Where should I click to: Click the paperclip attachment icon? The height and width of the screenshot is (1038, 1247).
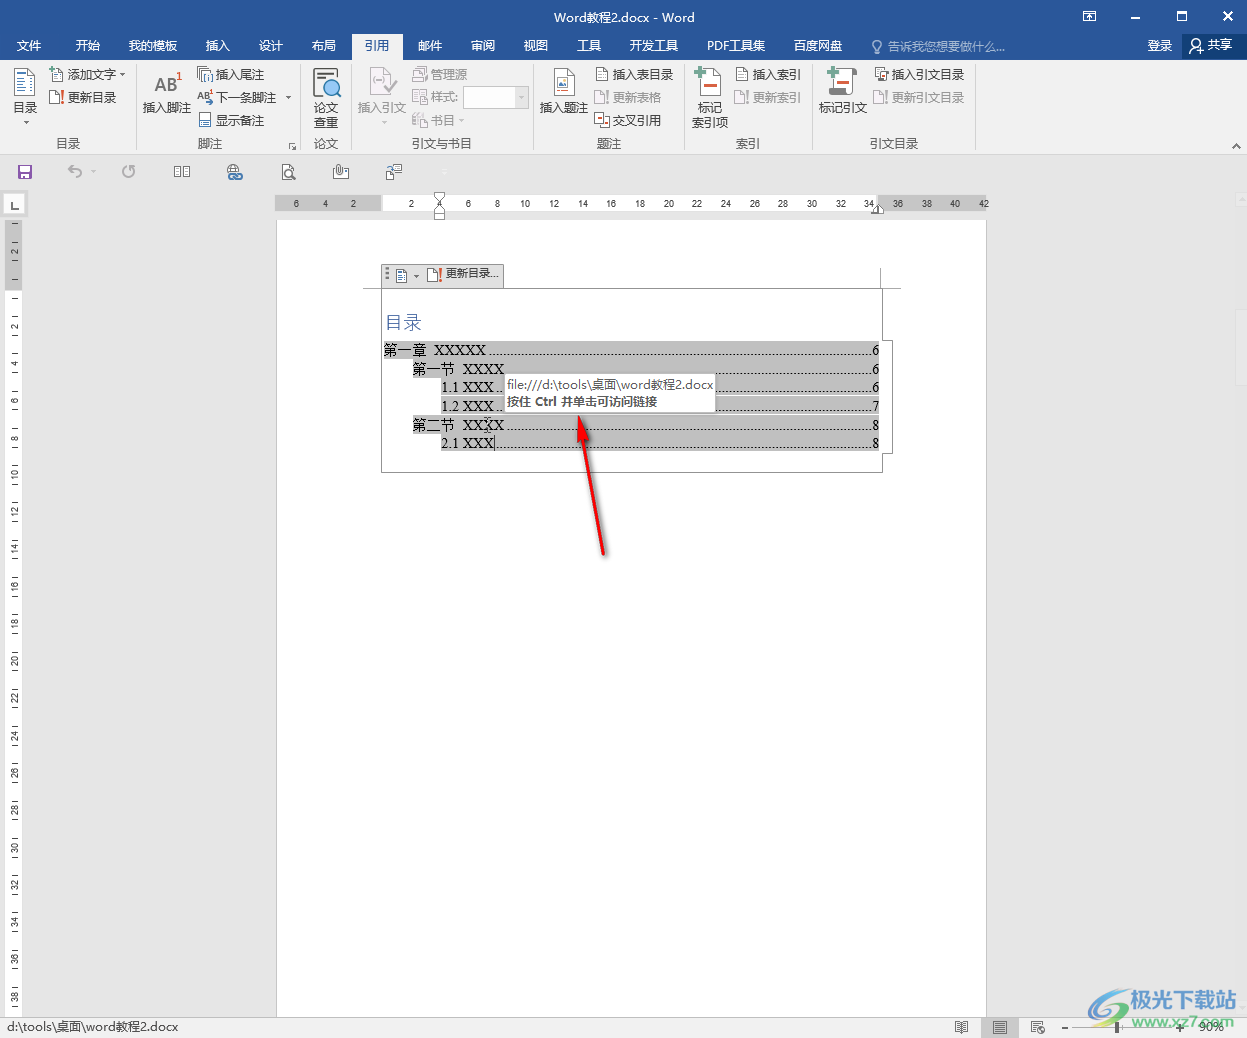341,172
